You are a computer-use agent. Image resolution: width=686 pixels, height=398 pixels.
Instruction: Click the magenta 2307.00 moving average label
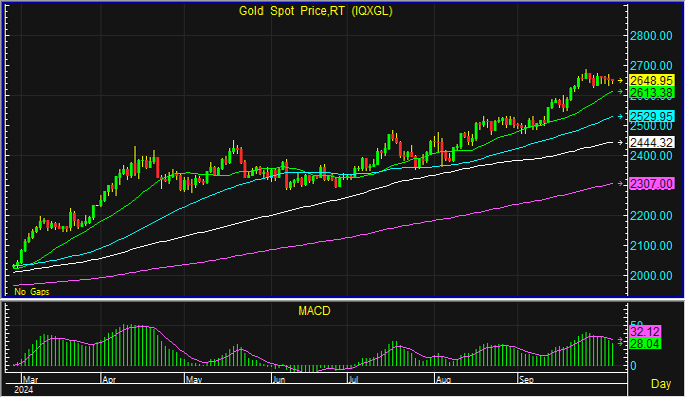click(651, 183)
